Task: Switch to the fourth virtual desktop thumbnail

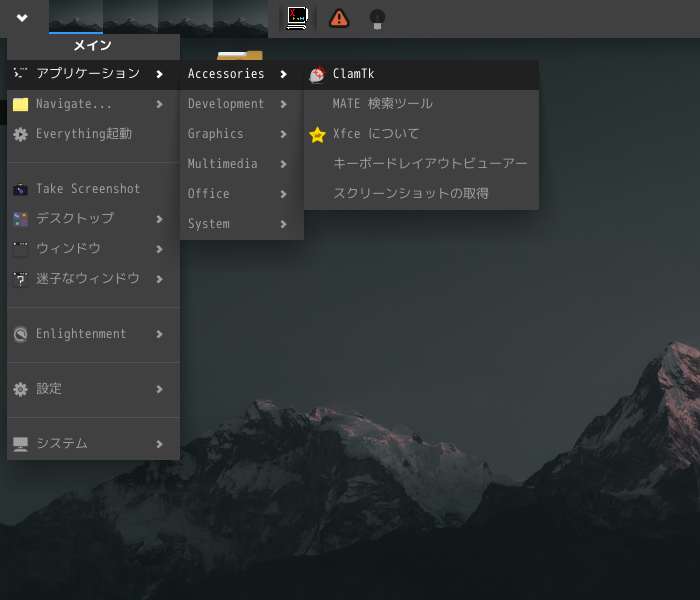Action: pyautogui.click(x=240, y=17)
